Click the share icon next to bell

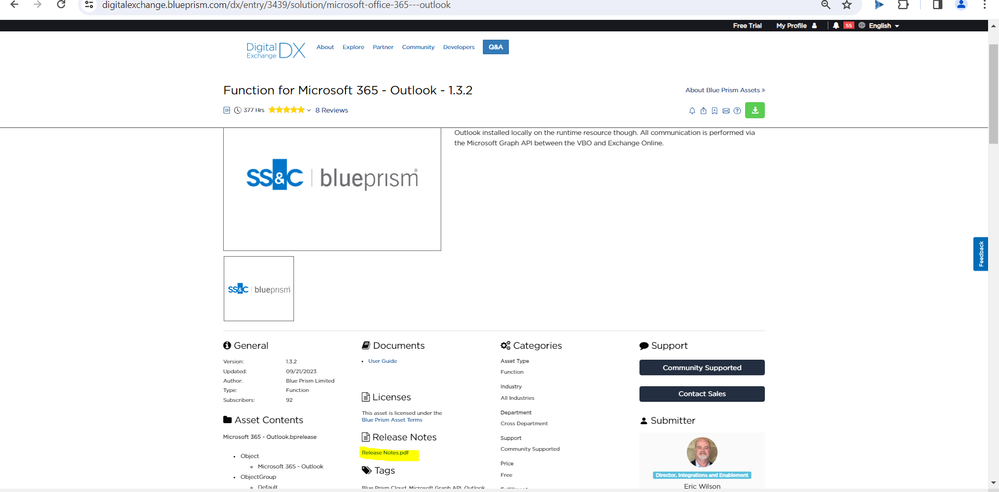pyautogui.click(x=703, y=111)
